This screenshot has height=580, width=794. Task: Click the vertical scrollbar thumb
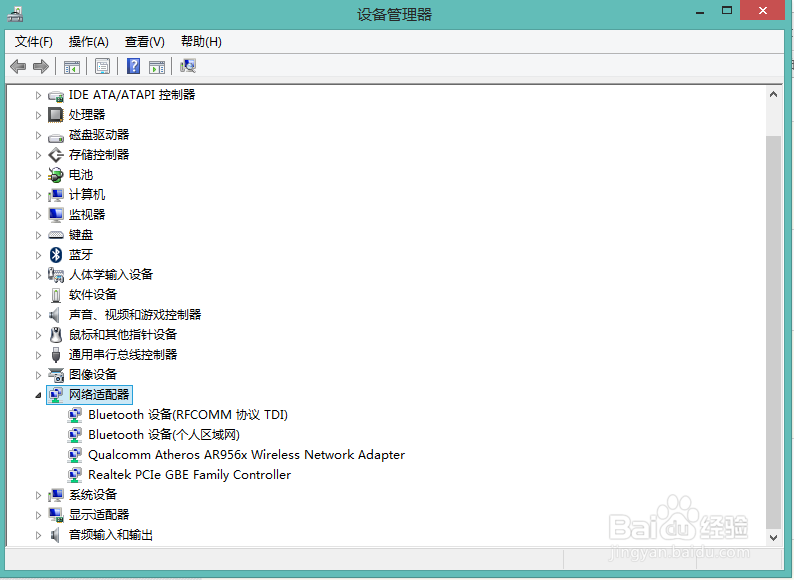click(x=773, y=332)
